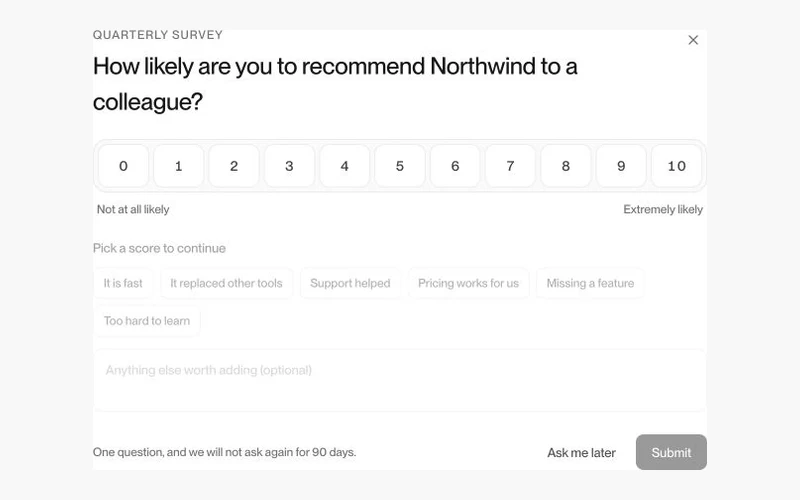
Task: Select the top score 10
Action: (677, 166)
